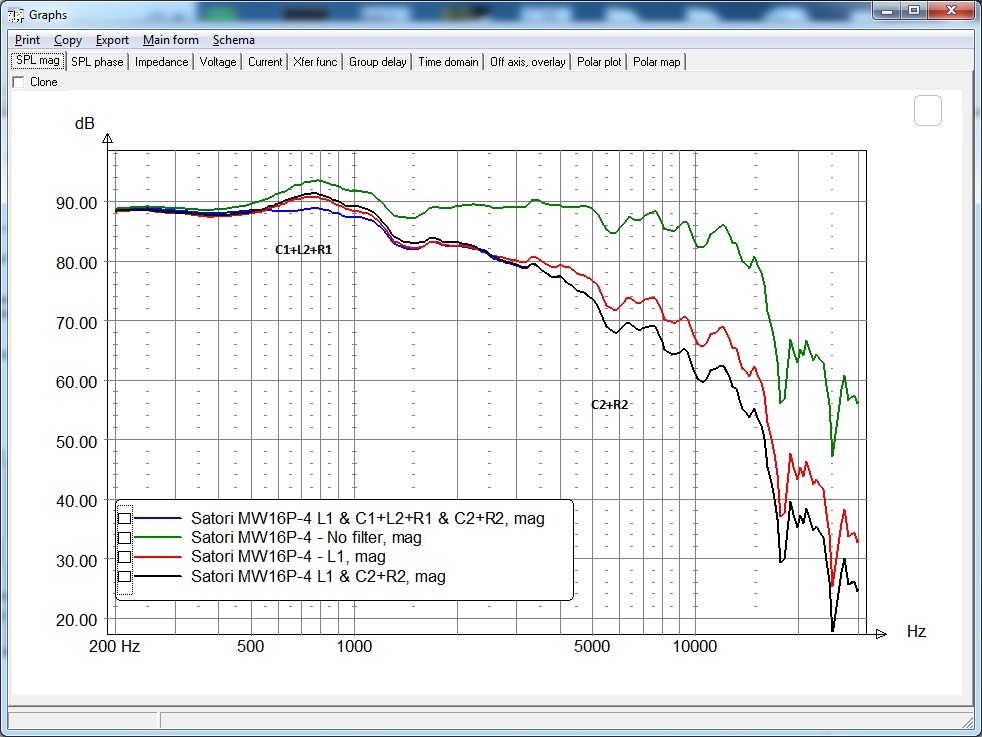Toggle the No filter curve checkbox
982x737 pixels.
coord(125,538)
